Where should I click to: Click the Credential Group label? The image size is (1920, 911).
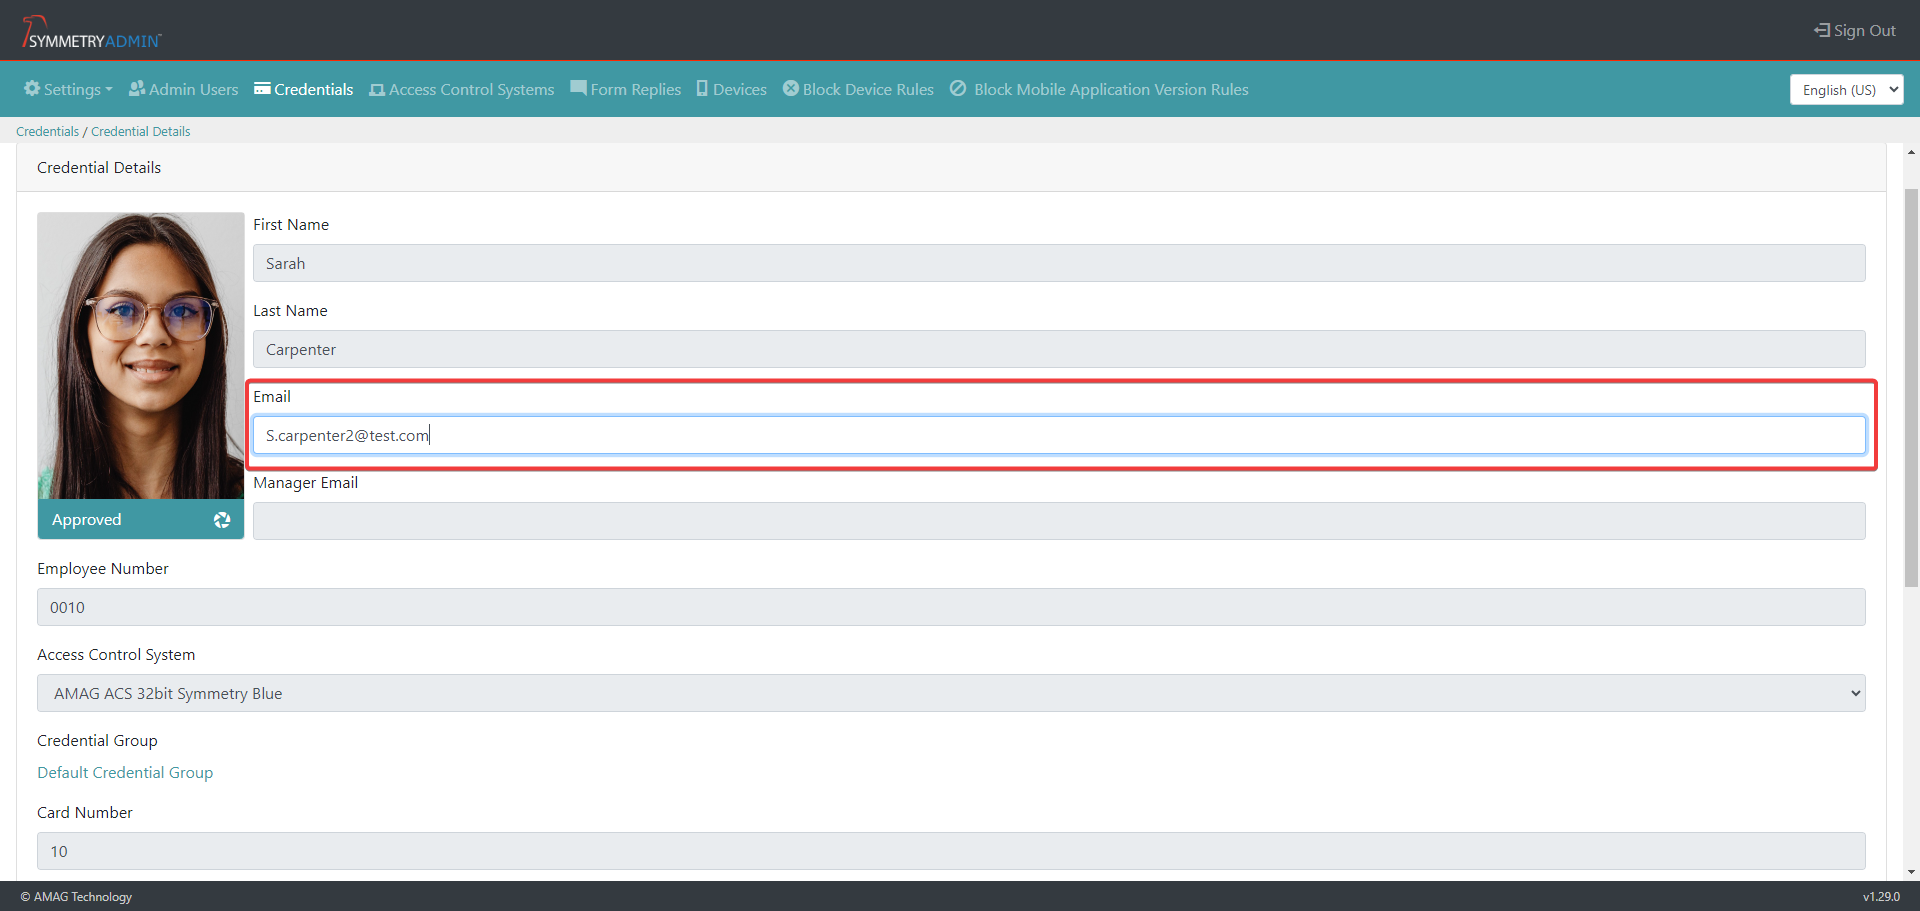pyautogui.click(x=97, y=740)
